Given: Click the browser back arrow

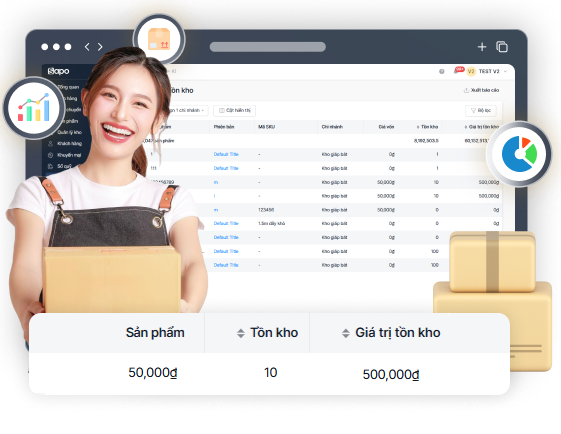Looking at the screenshot, I should tap(87, 47).
